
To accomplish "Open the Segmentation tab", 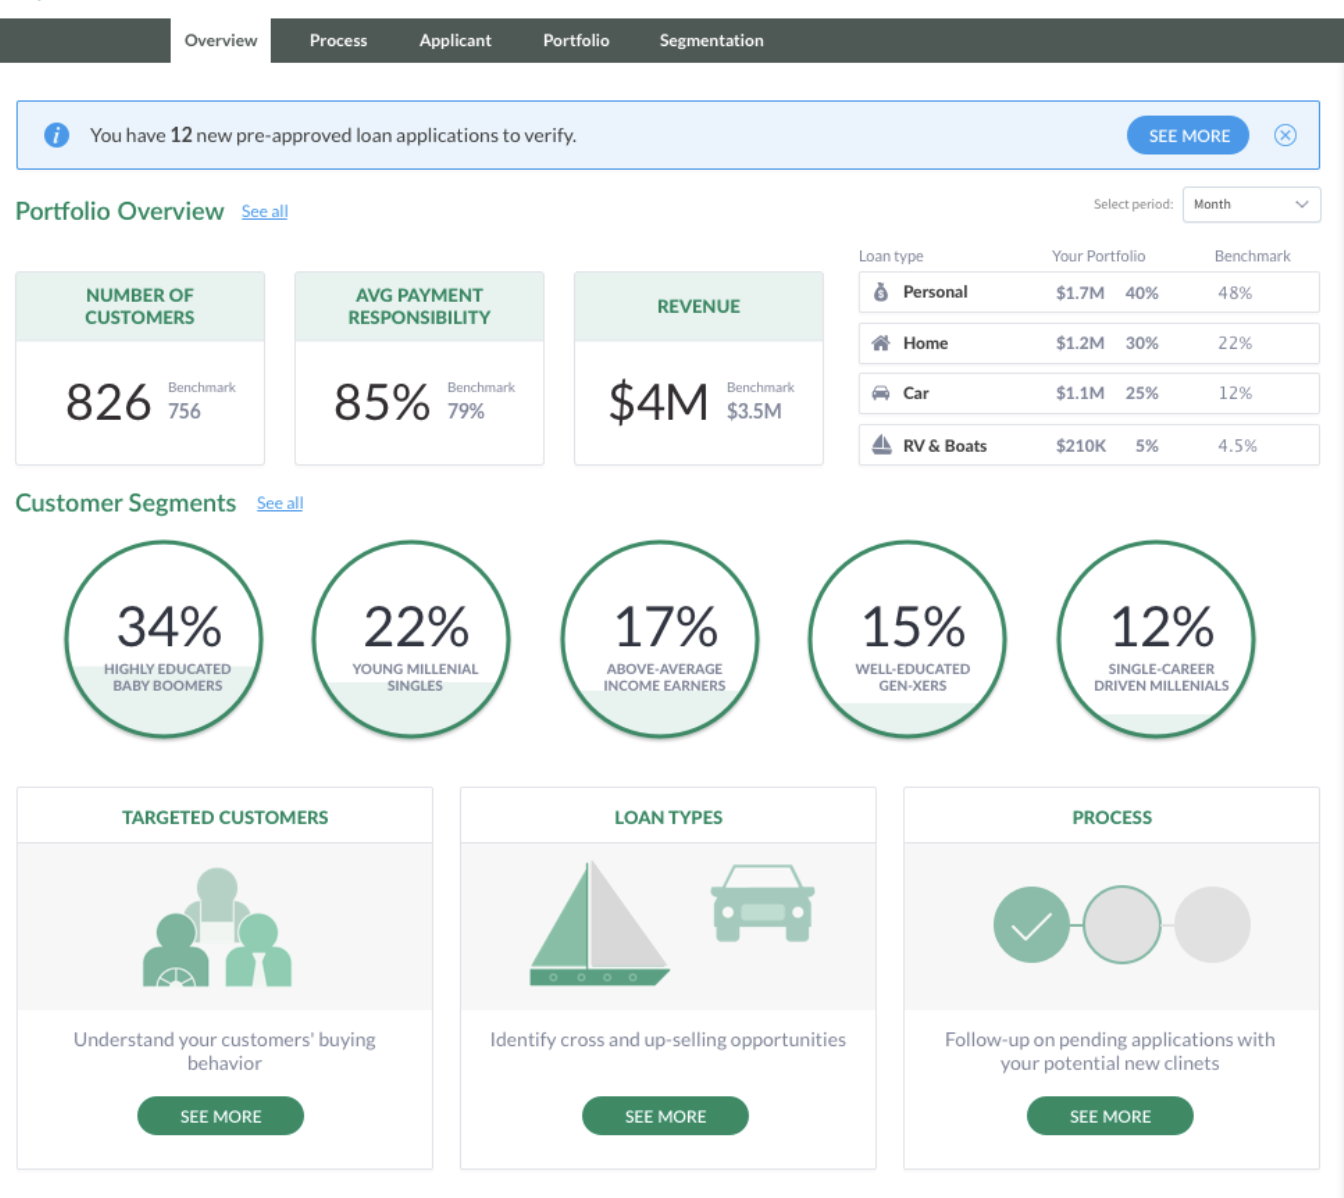I will coord(711,41).
